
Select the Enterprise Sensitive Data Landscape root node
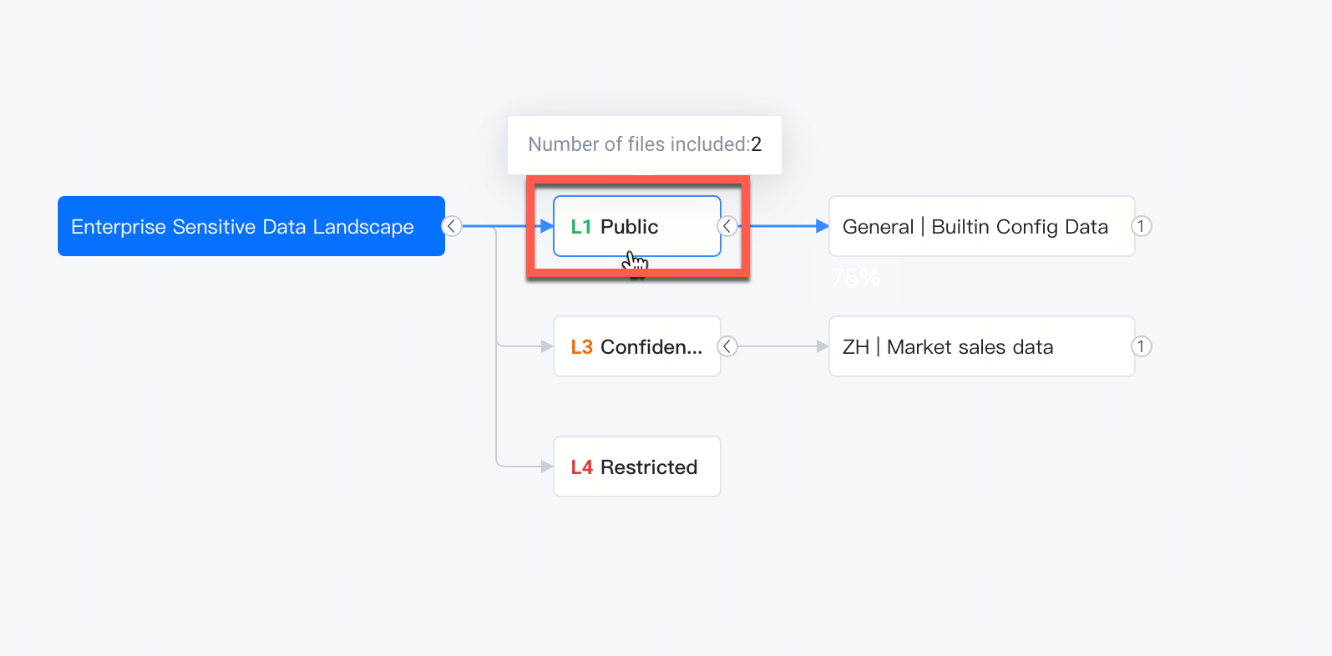pyautogui.click(x=251, y=226)
